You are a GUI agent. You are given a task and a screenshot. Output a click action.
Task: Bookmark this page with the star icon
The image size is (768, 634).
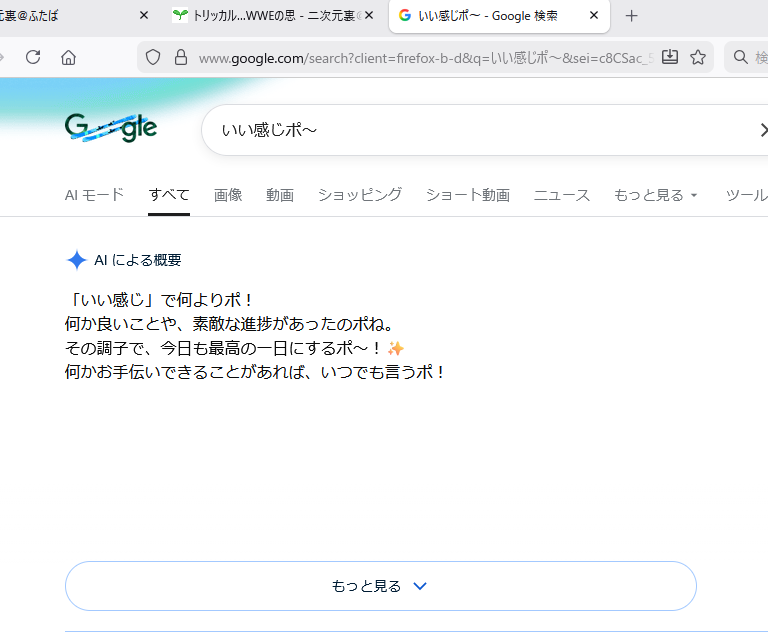(698, 57)
